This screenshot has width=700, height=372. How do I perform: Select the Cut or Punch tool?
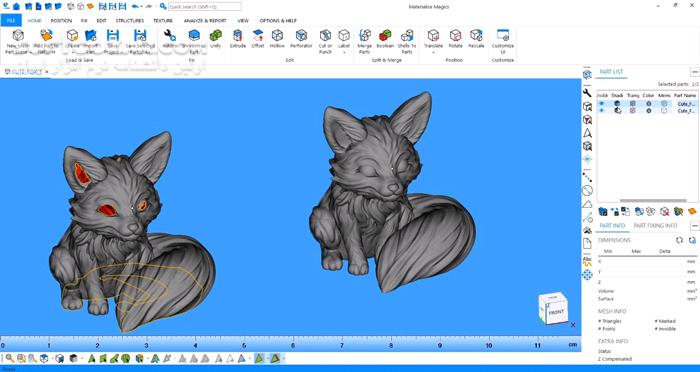tap(325, 42)
